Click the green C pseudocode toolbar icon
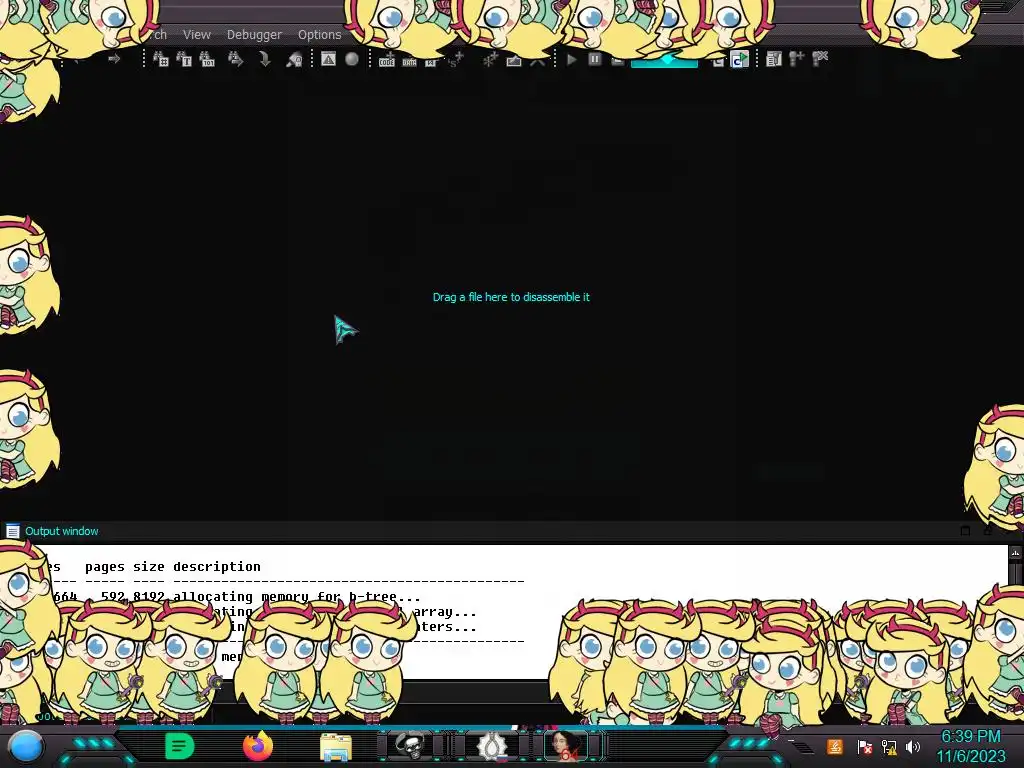Viewport: 1024px width, 768px height. [x=739, y=59]
